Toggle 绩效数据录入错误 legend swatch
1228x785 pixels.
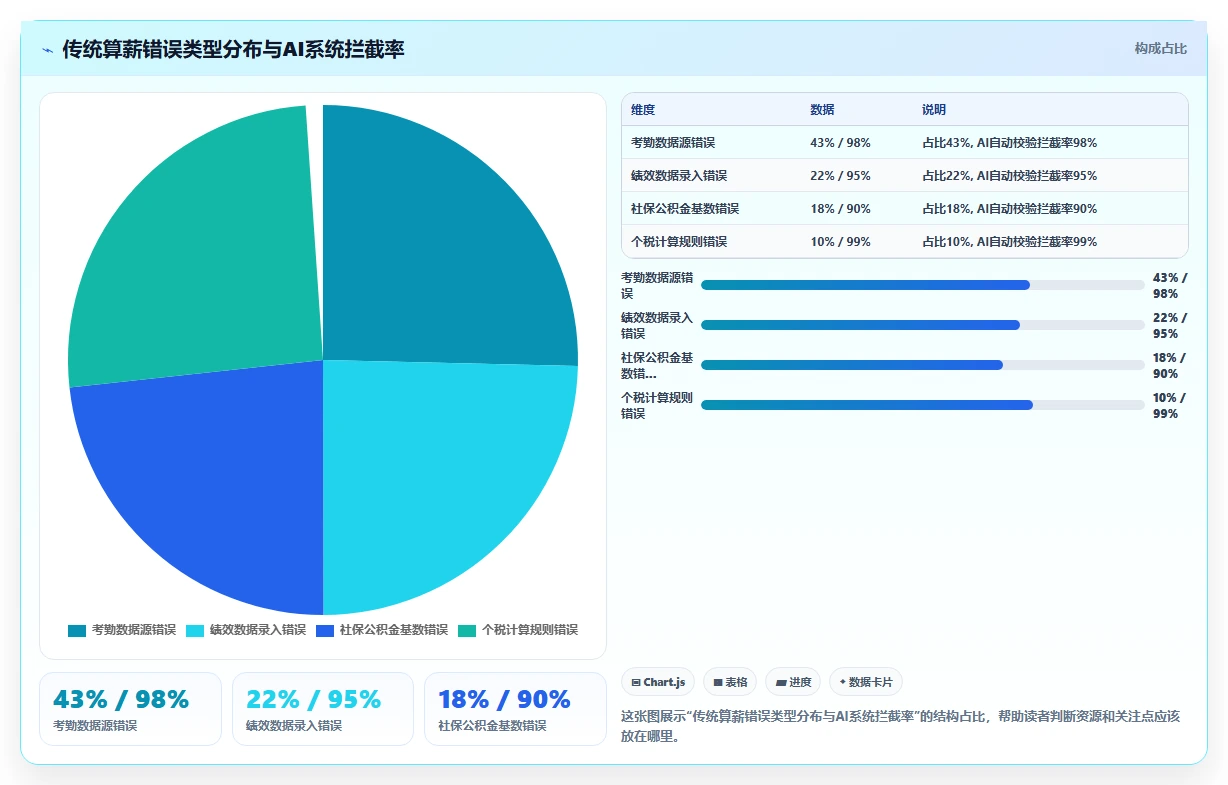tap(195, 630)
